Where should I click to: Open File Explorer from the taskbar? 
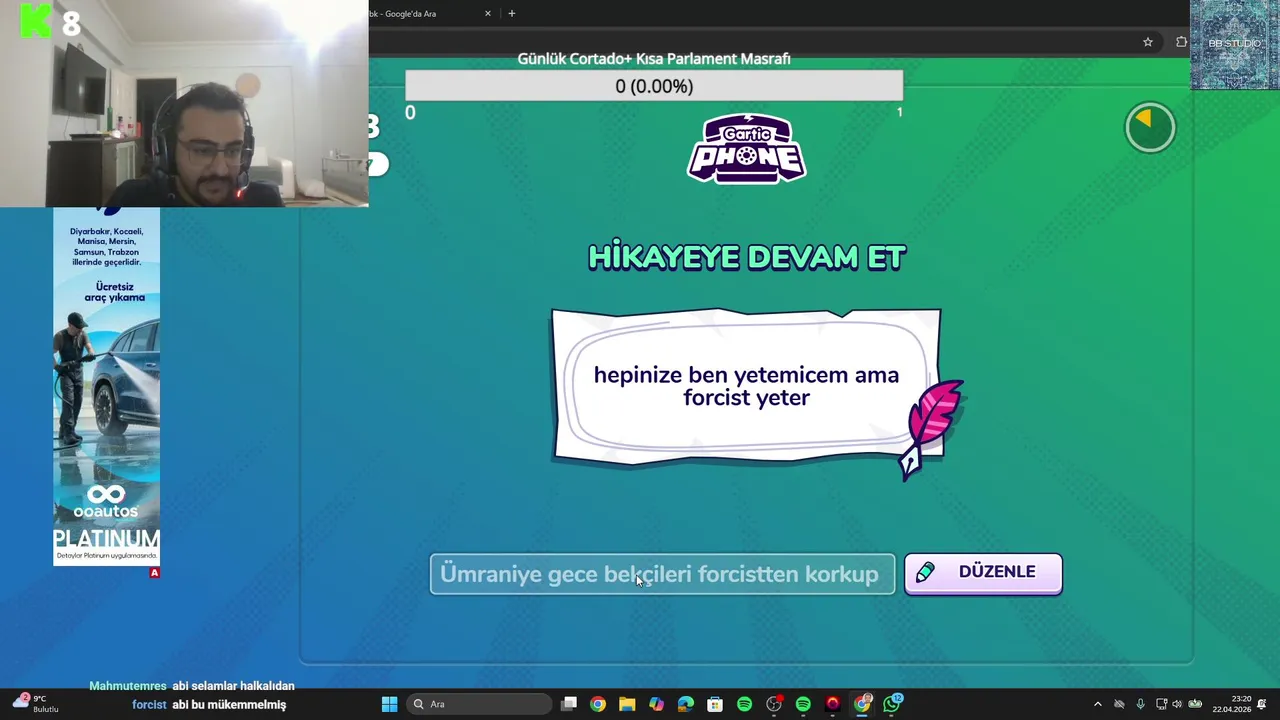pyautogui.click(x=627, y=704)
